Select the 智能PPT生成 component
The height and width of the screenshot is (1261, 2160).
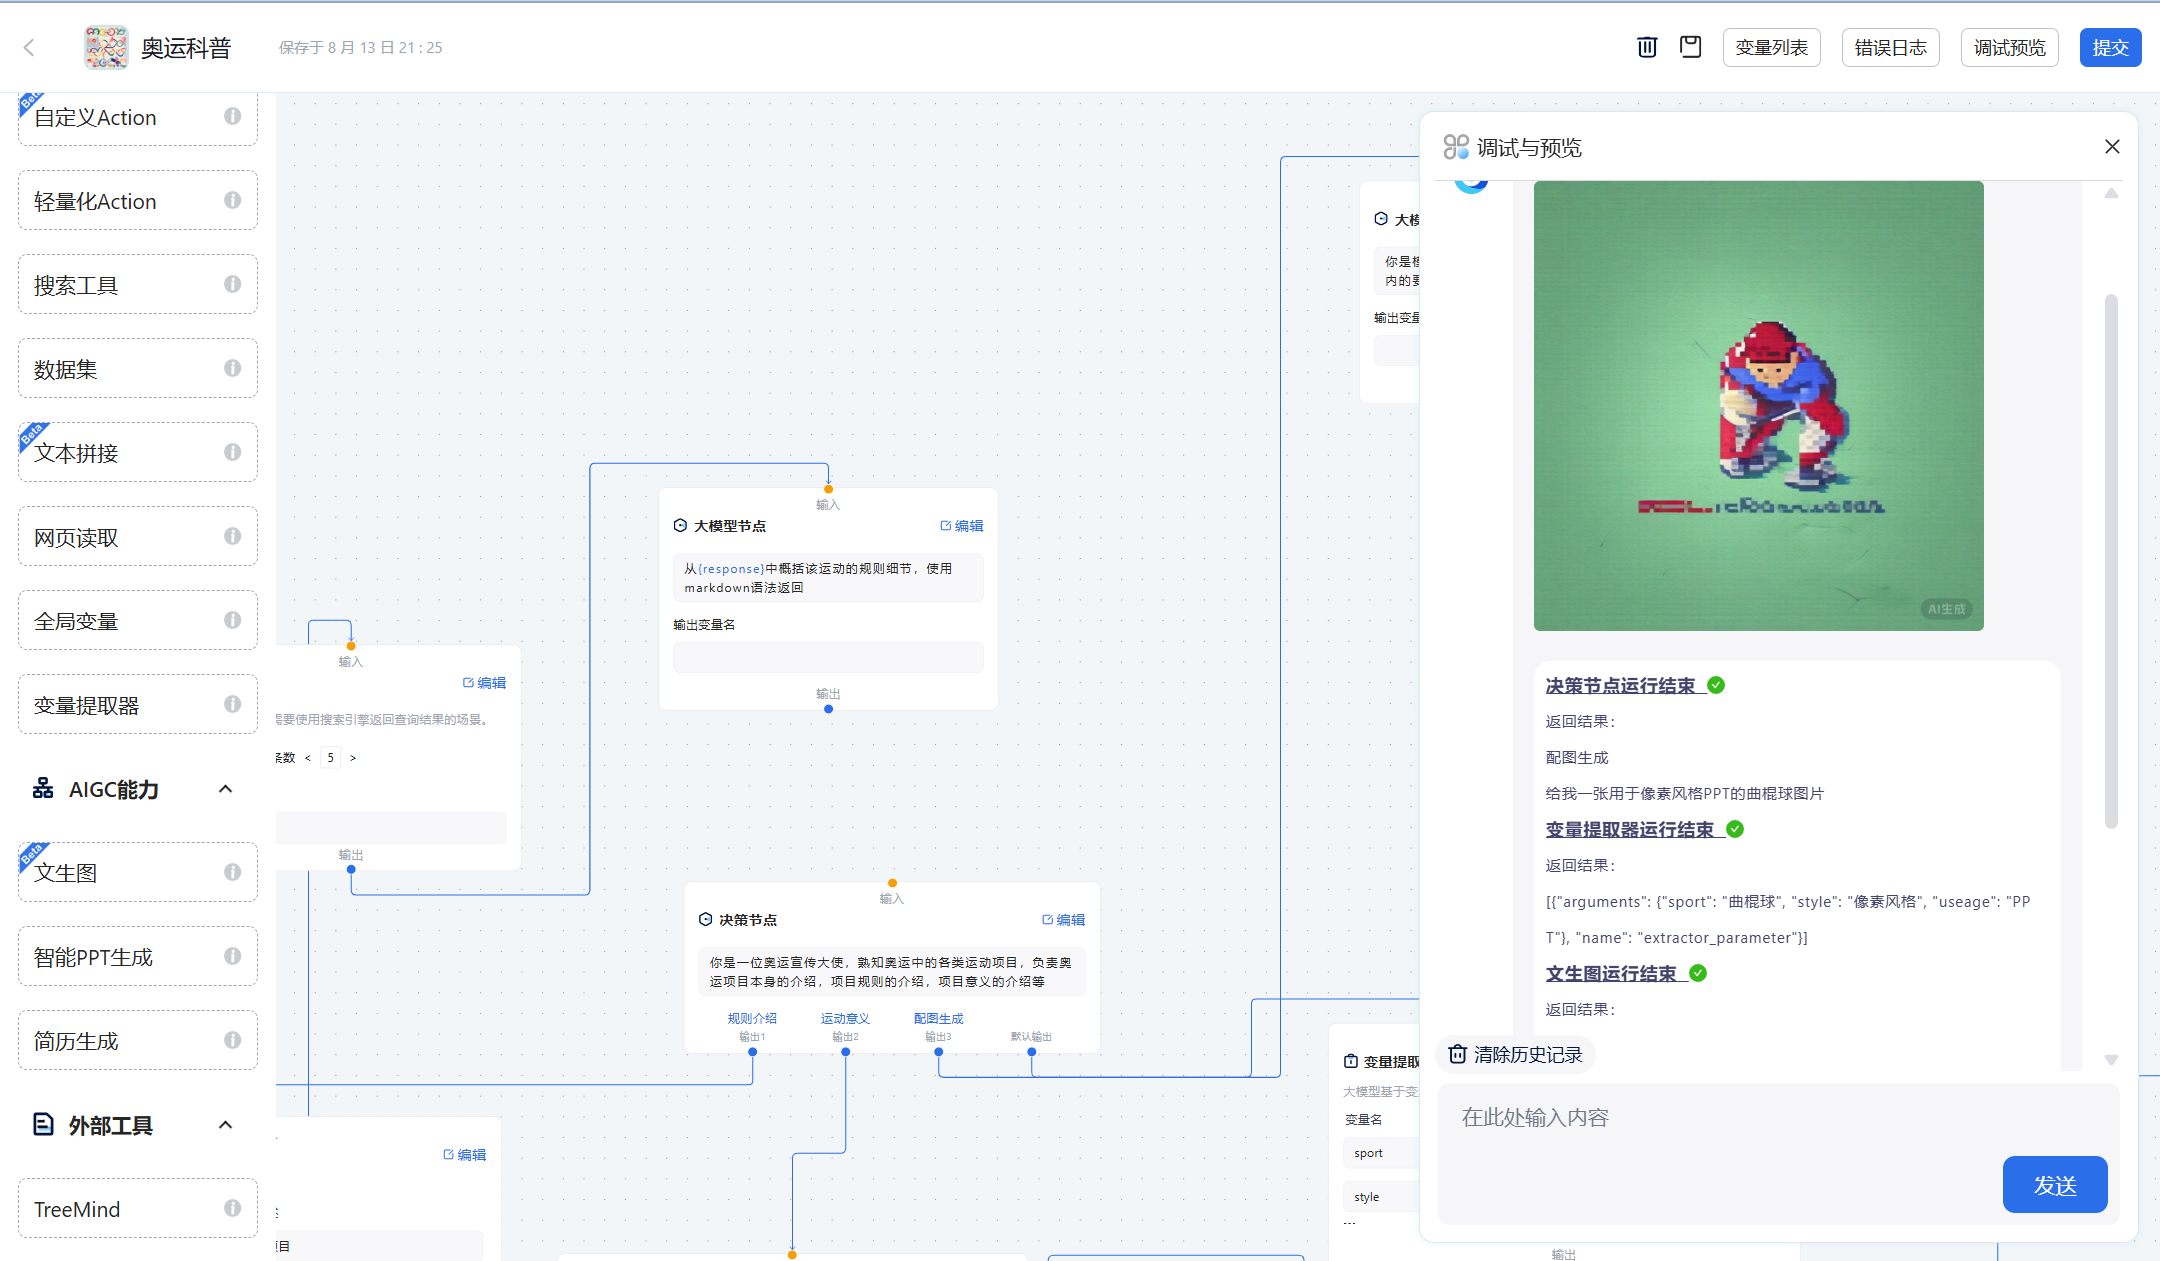138,957
